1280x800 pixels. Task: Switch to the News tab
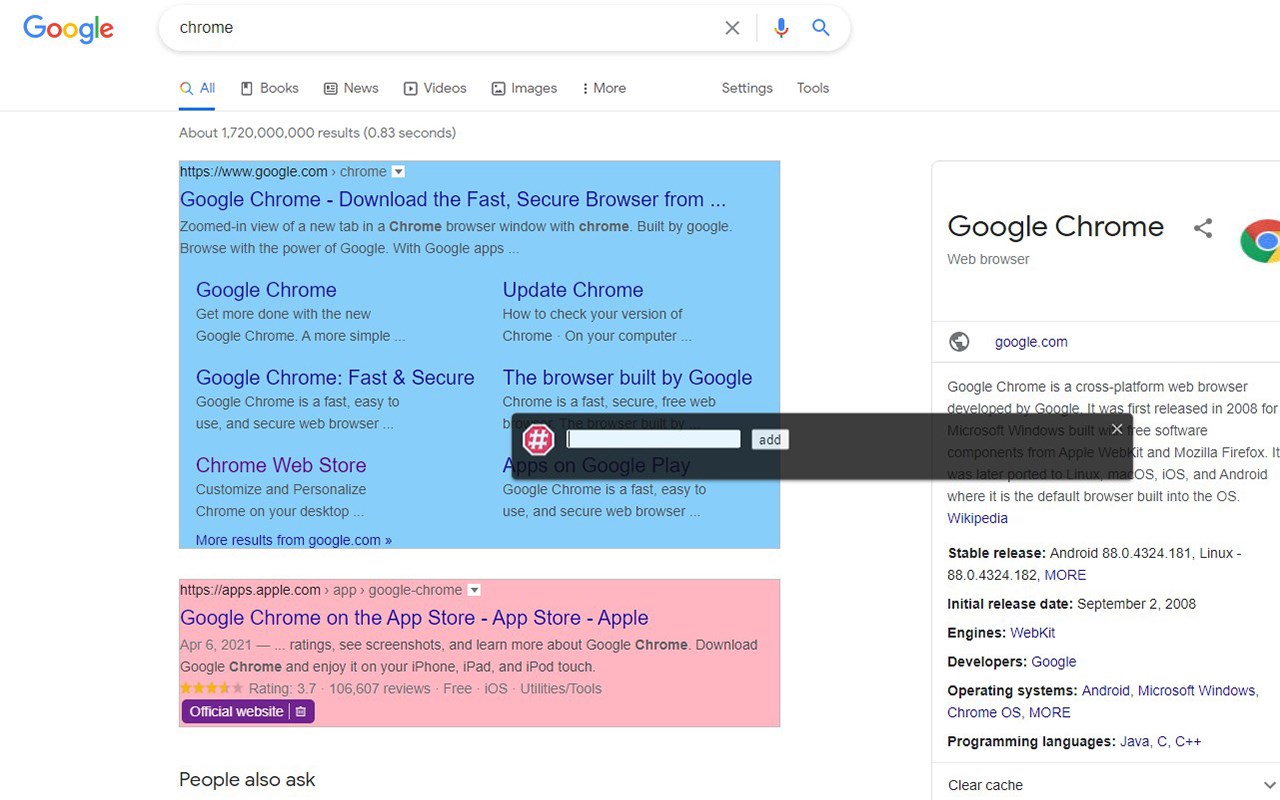coord(351,88)
